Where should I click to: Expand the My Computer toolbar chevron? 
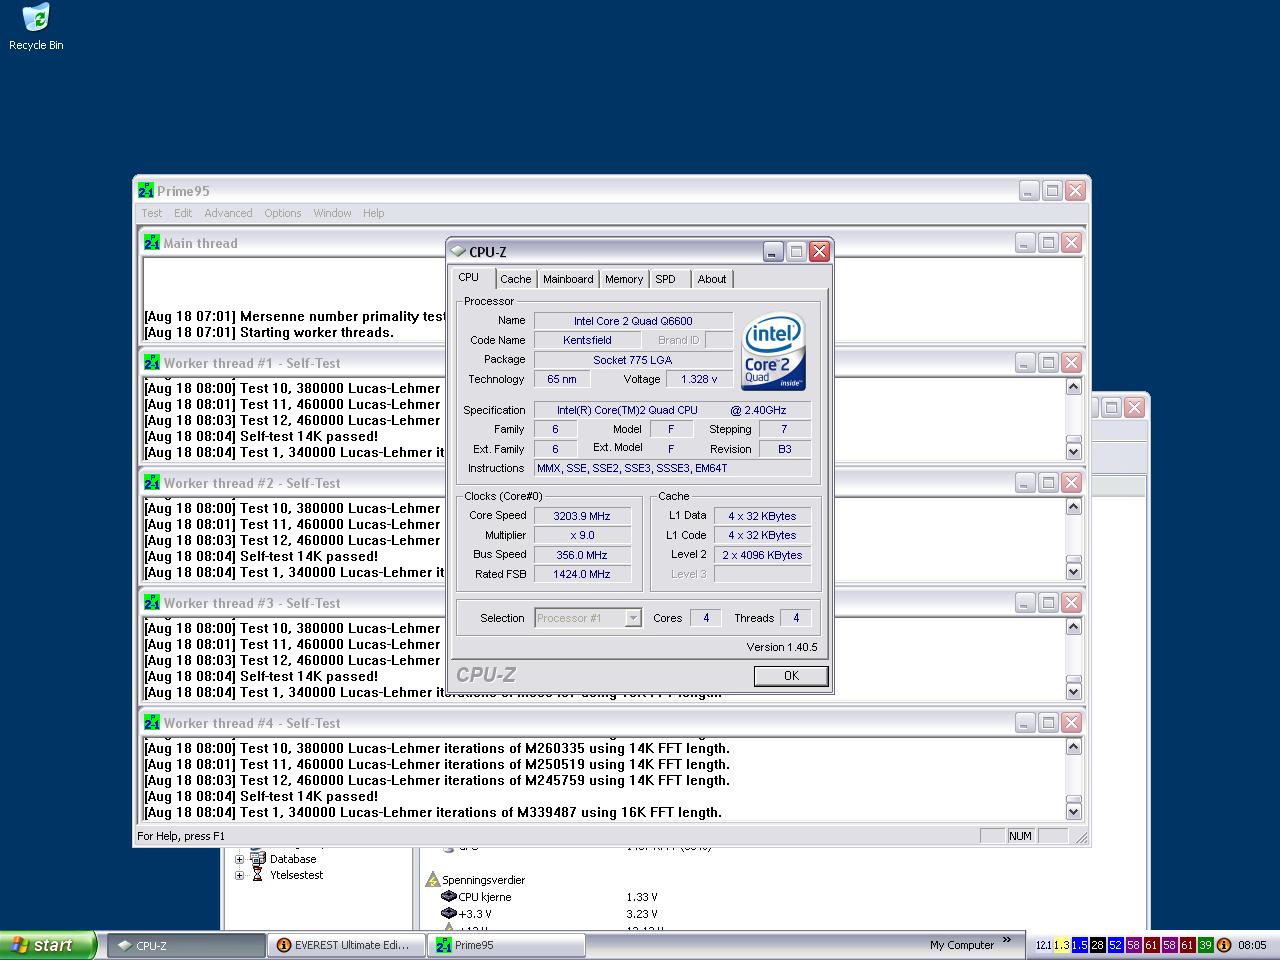(x=1007, y=940)
